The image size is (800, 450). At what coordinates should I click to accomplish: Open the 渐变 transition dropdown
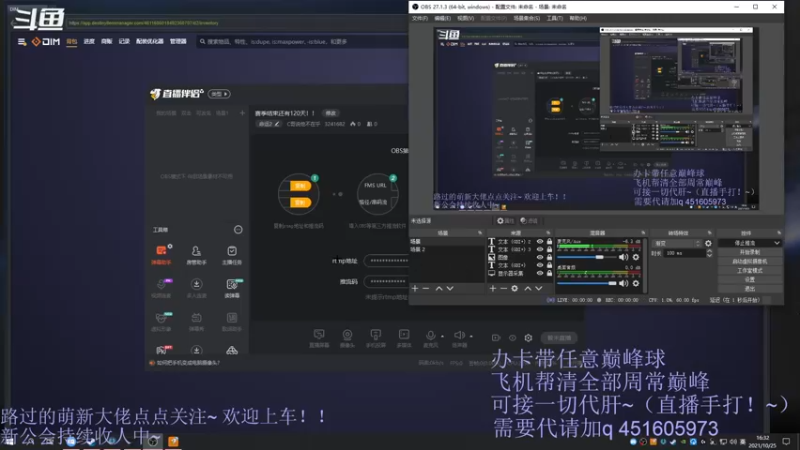click(x=678, y=243)
